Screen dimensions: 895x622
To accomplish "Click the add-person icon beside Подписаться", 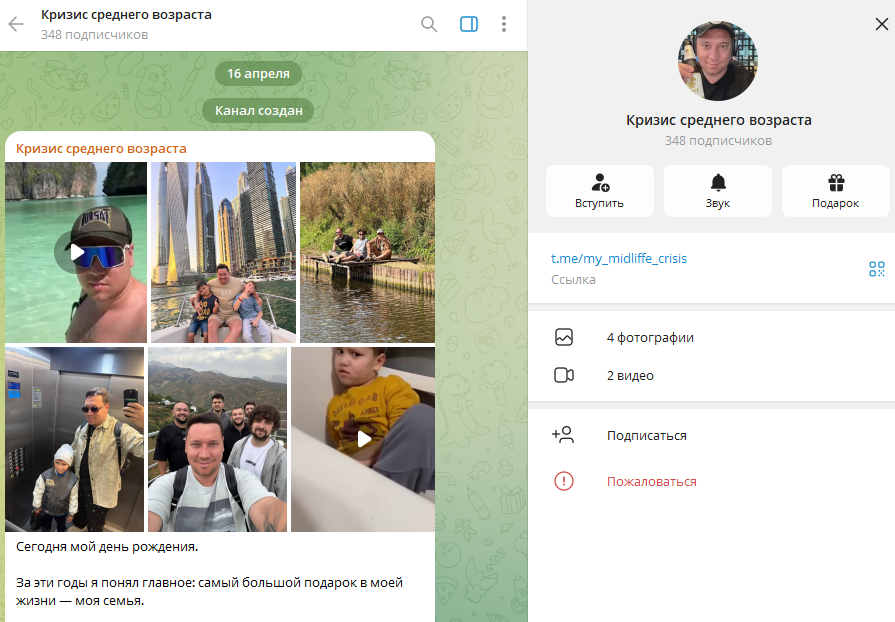I will (563, 435).
